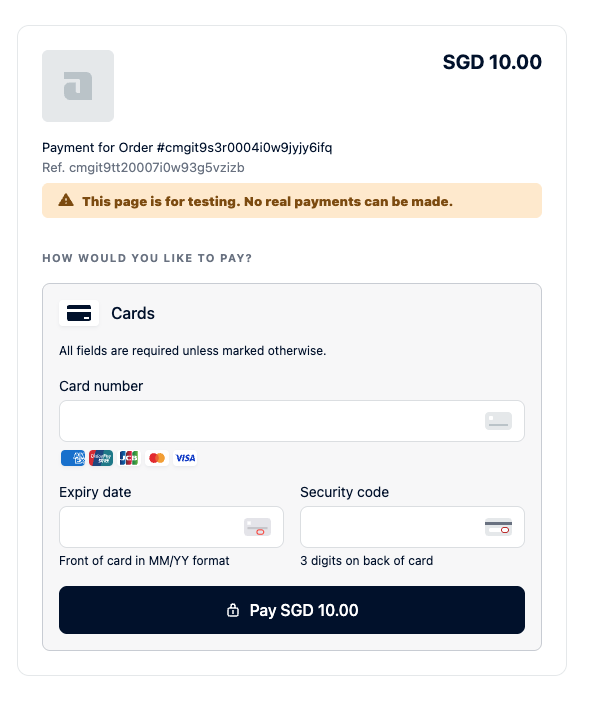Click the American Express card logo
This screenshot has width=608, height=717.
tap(73, 458)
